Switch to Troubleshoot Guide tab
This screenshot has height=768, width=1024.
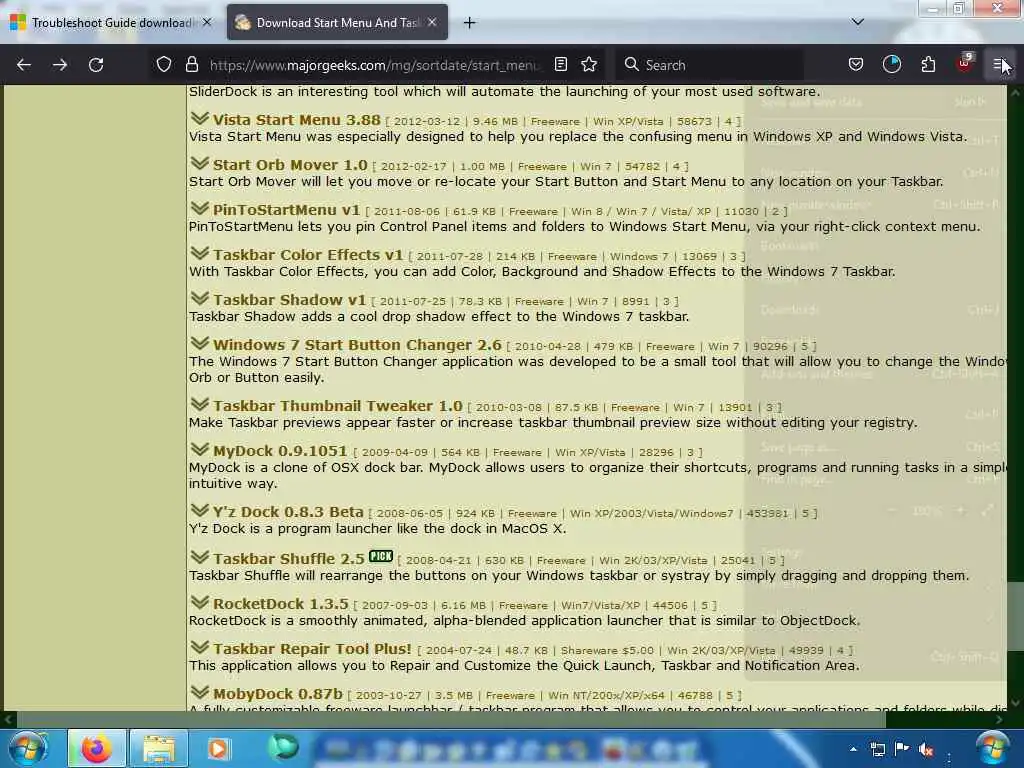pyautogui.click(x=111, y=23)
